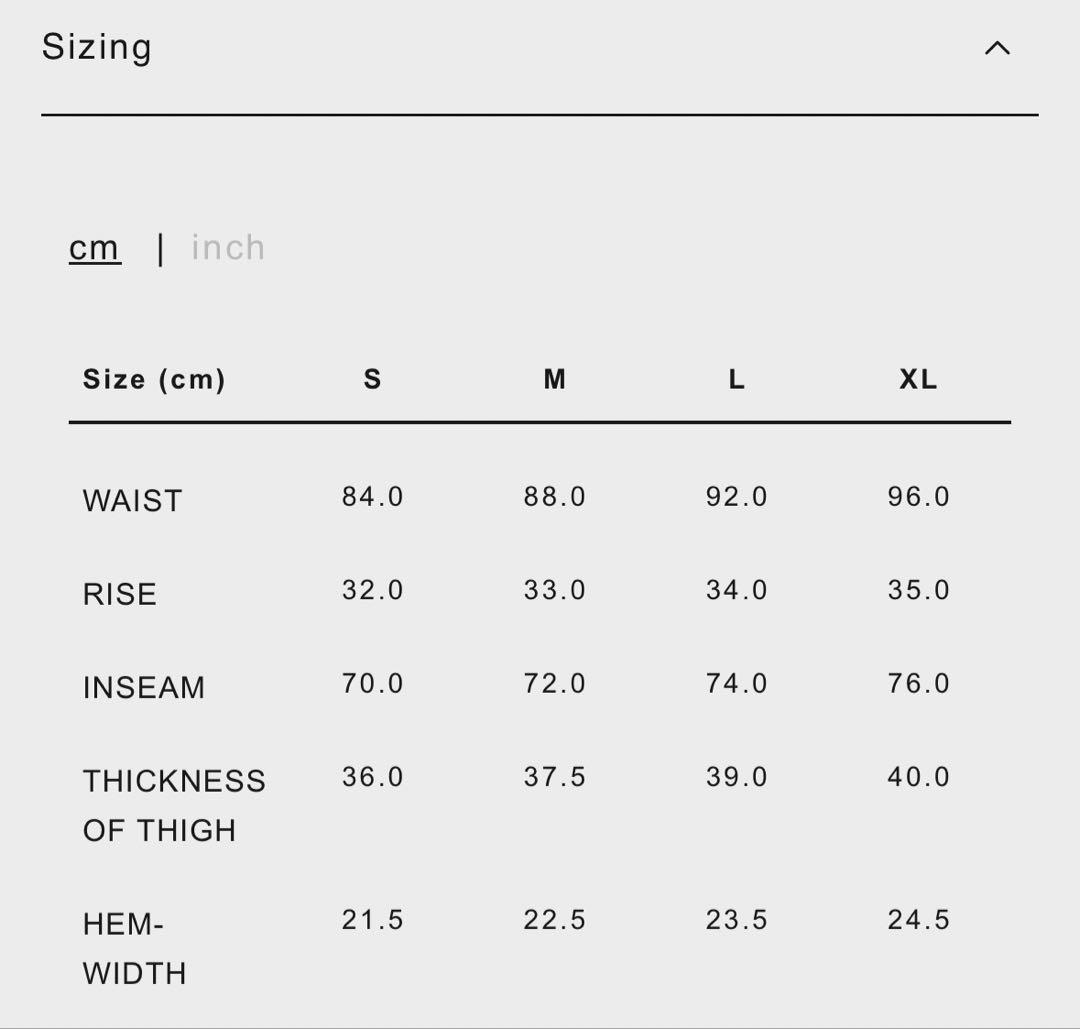Click the Sizing section heading
Screen dimensions: 1080x1029
97,47
